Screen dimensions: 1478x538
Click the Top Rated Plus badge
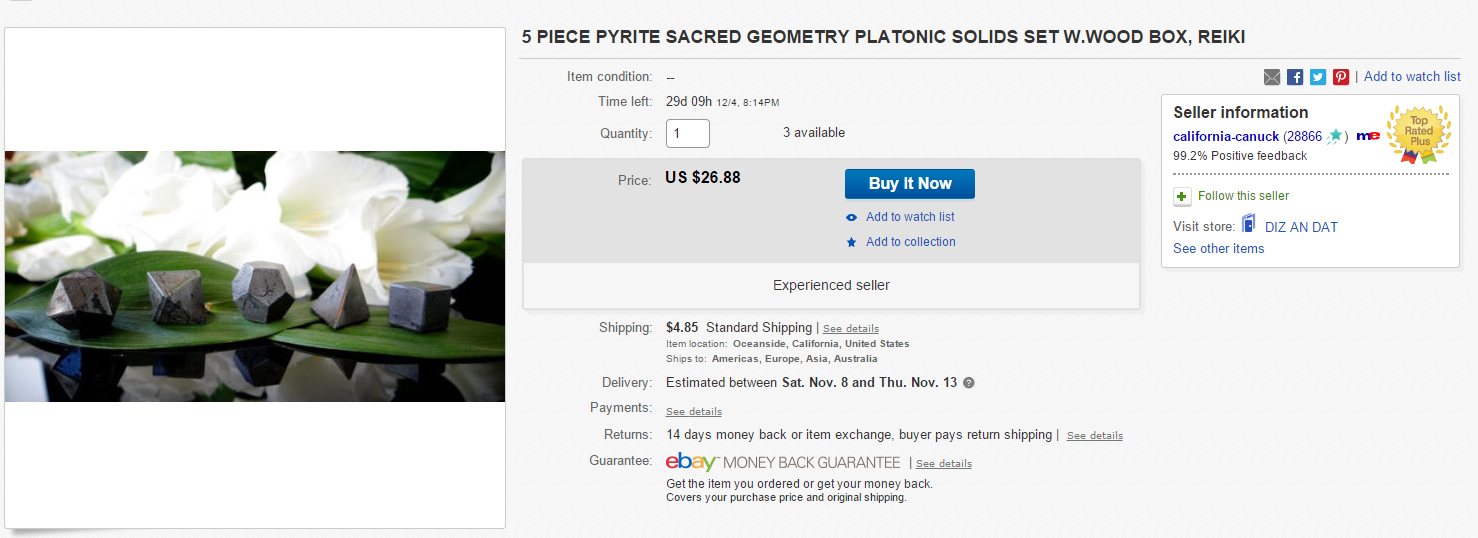[1418, 133]
